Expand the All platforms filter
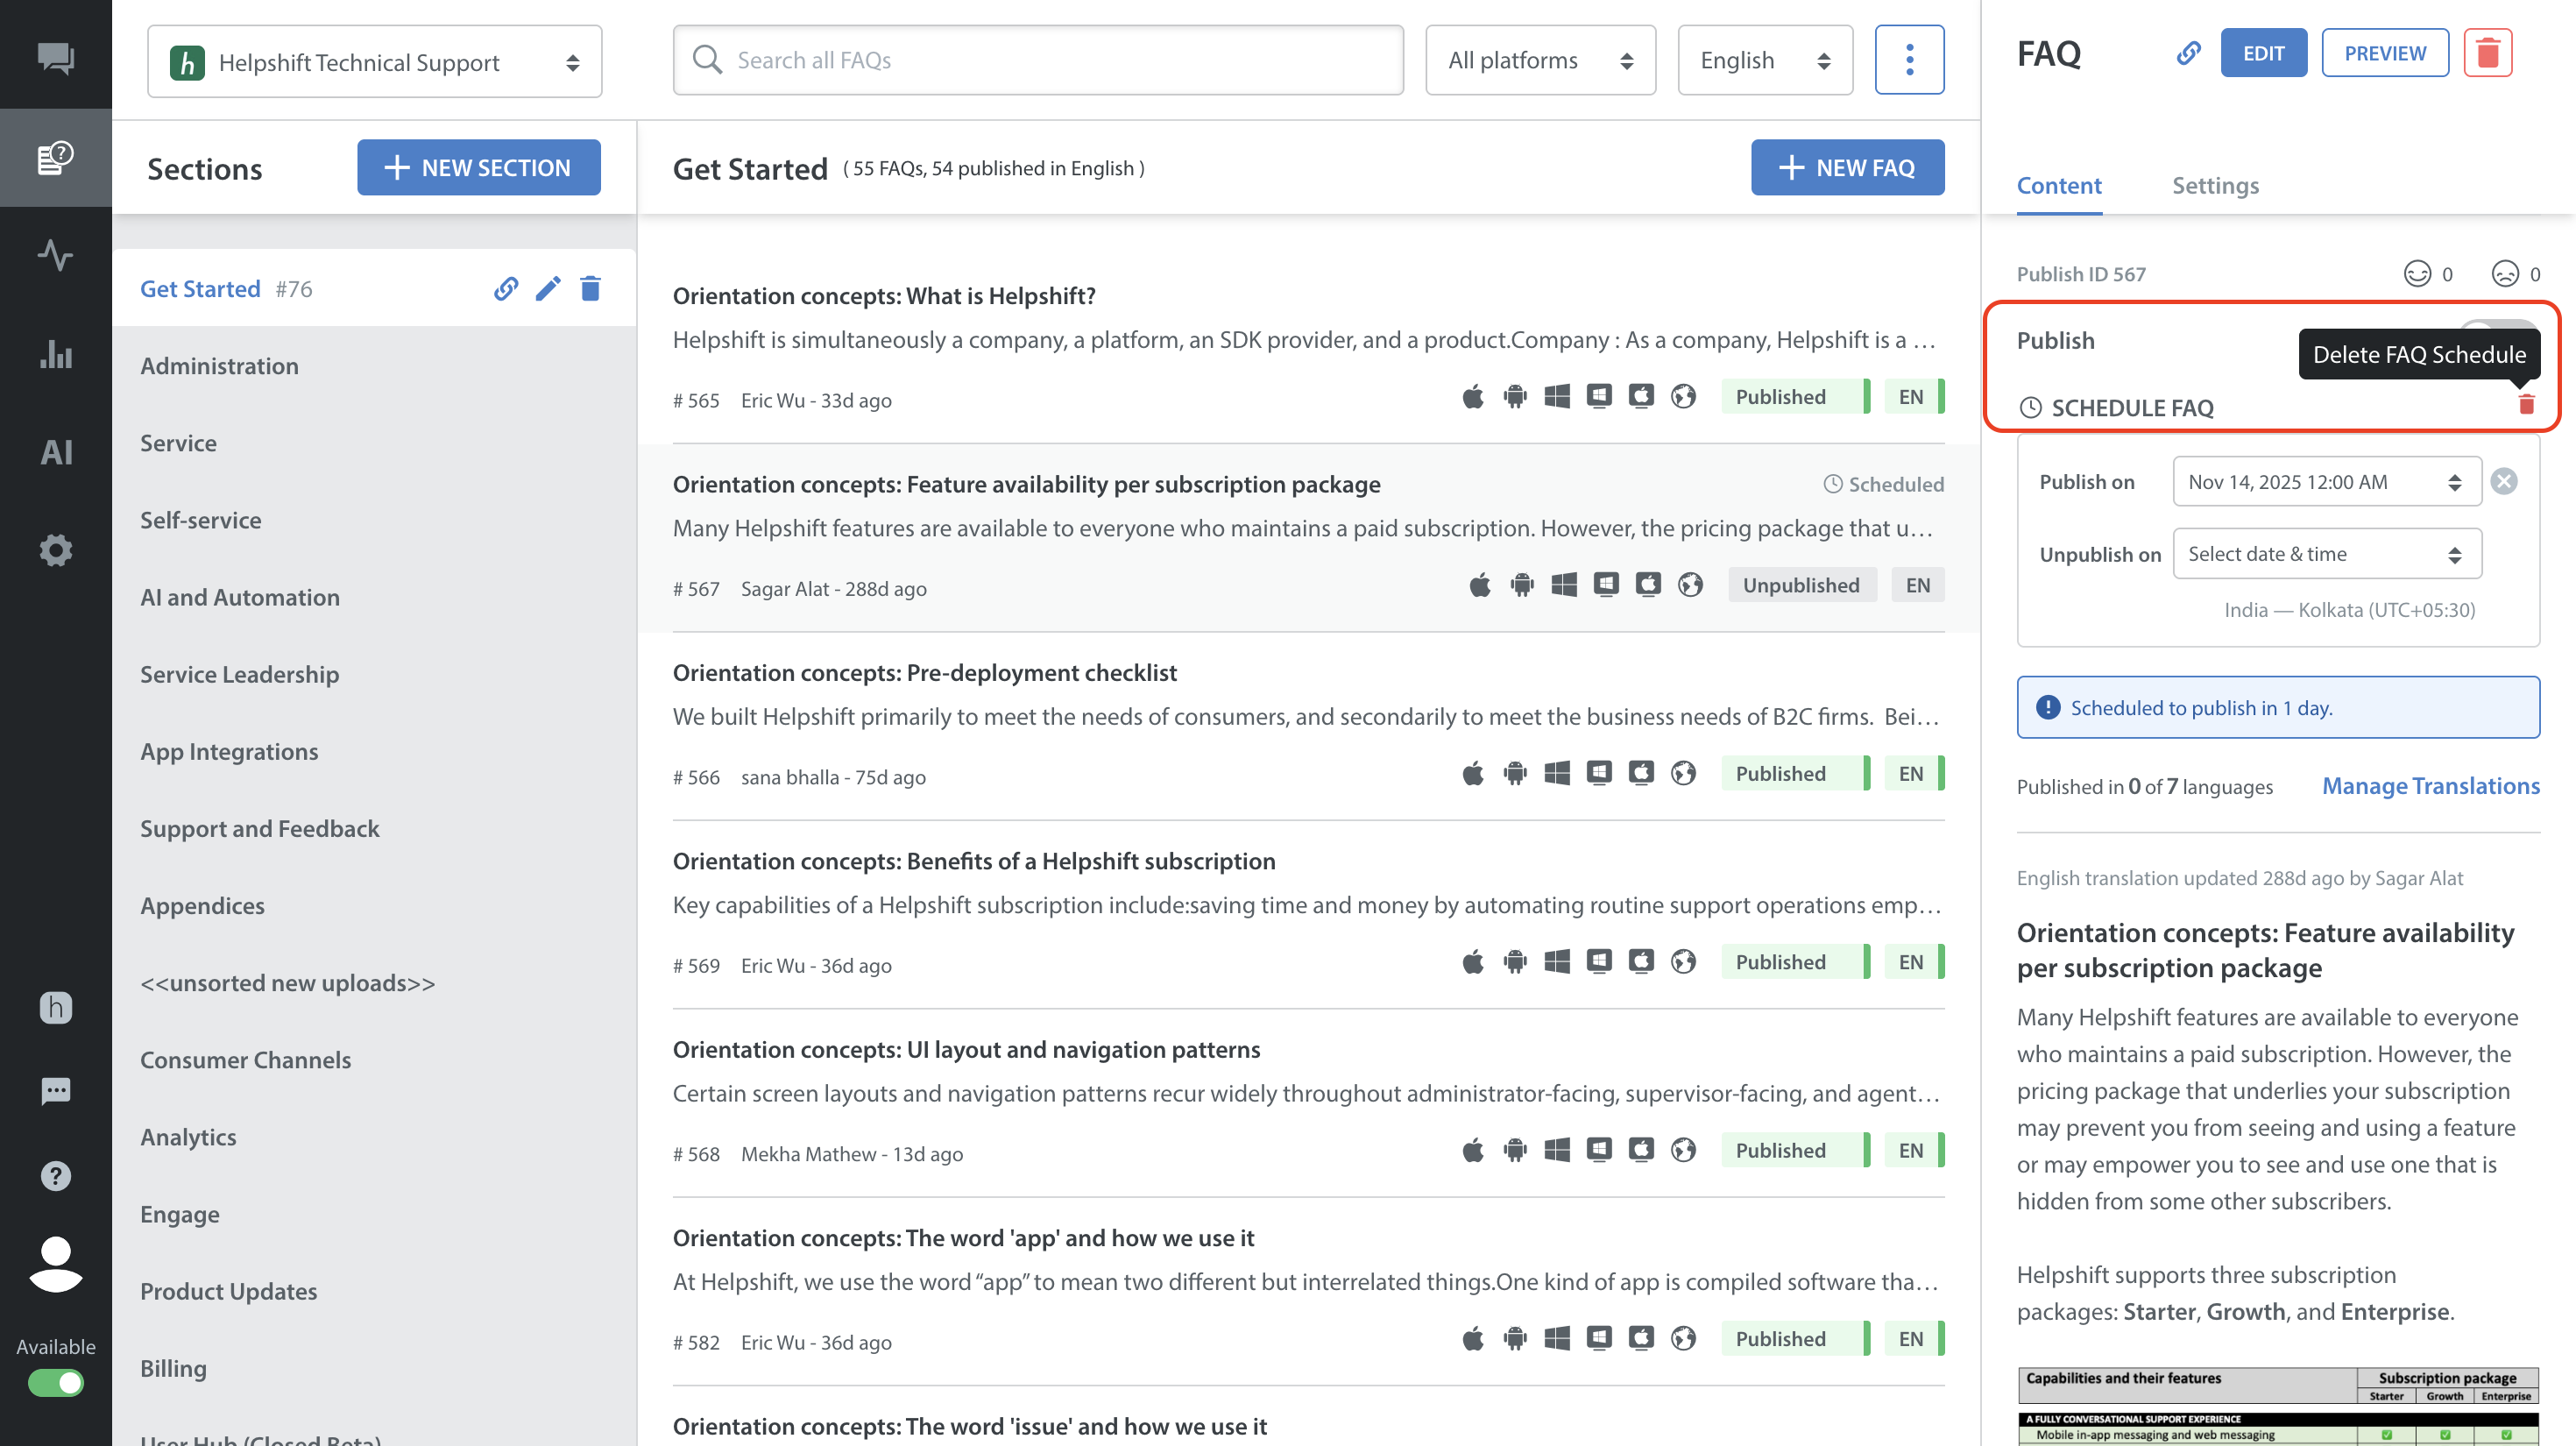Viewport: 2576px width, 1446px height. point(1539,61)
